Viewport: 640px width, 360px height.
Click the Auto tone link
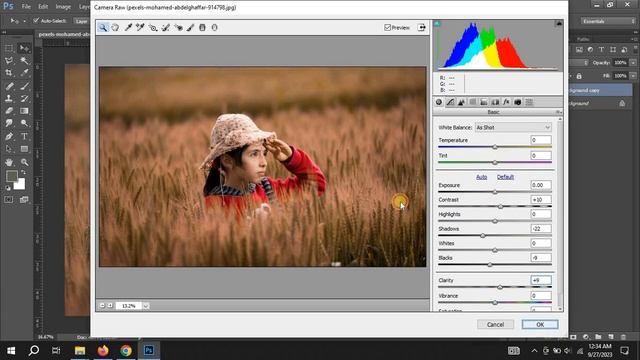coord(481,177)
